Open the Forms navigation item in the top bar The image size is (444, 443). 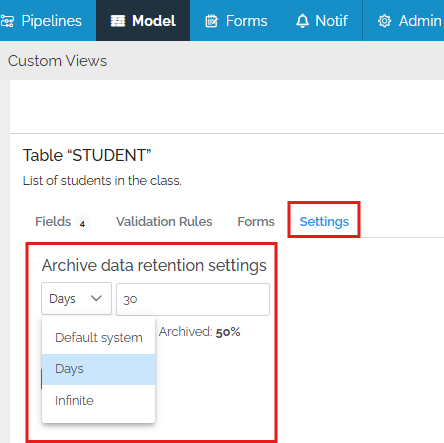click(x=236, y=21)
